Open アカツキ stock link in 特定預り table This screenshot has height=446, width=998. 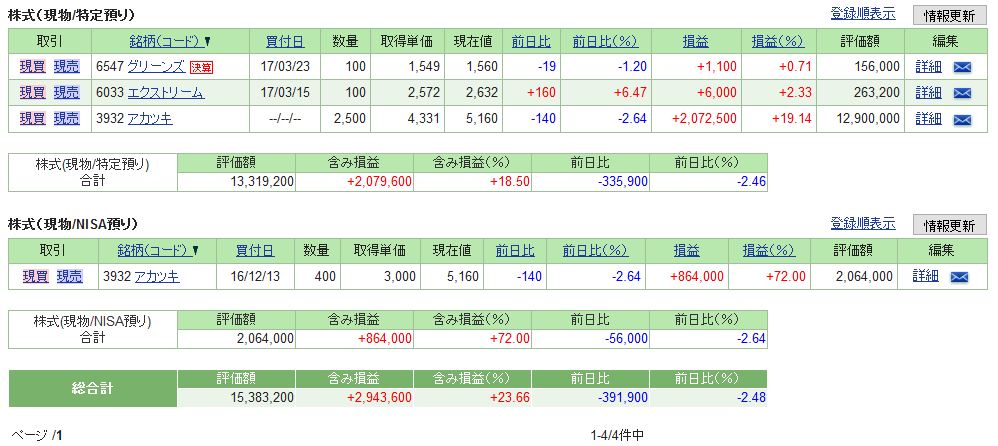click(150, 118)
